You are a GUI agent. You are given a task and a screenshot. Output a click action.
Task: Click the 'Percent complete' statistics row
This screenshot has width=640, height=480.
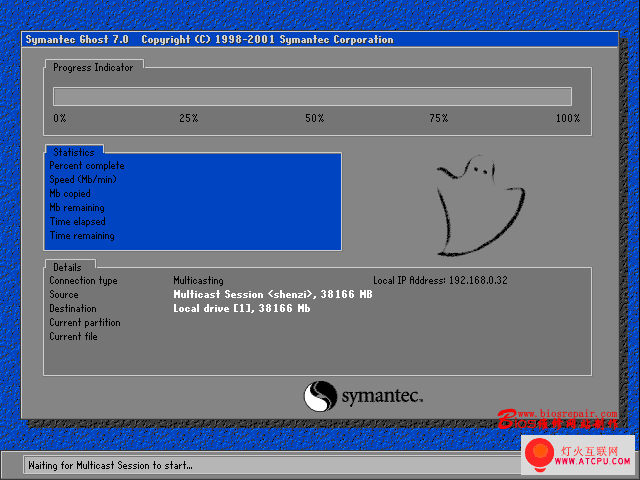coord(87,165)
